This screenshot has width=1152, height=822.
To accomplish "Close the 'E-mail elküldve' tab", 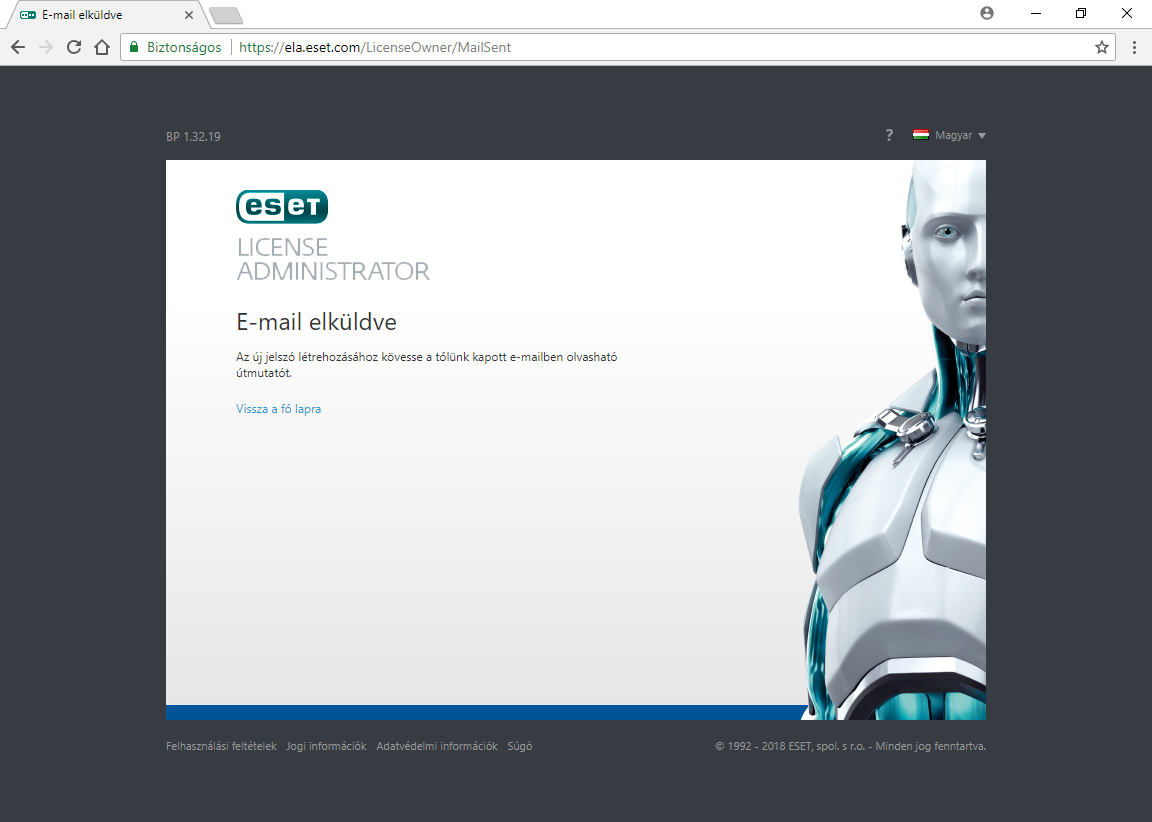I will pos(189,15).
